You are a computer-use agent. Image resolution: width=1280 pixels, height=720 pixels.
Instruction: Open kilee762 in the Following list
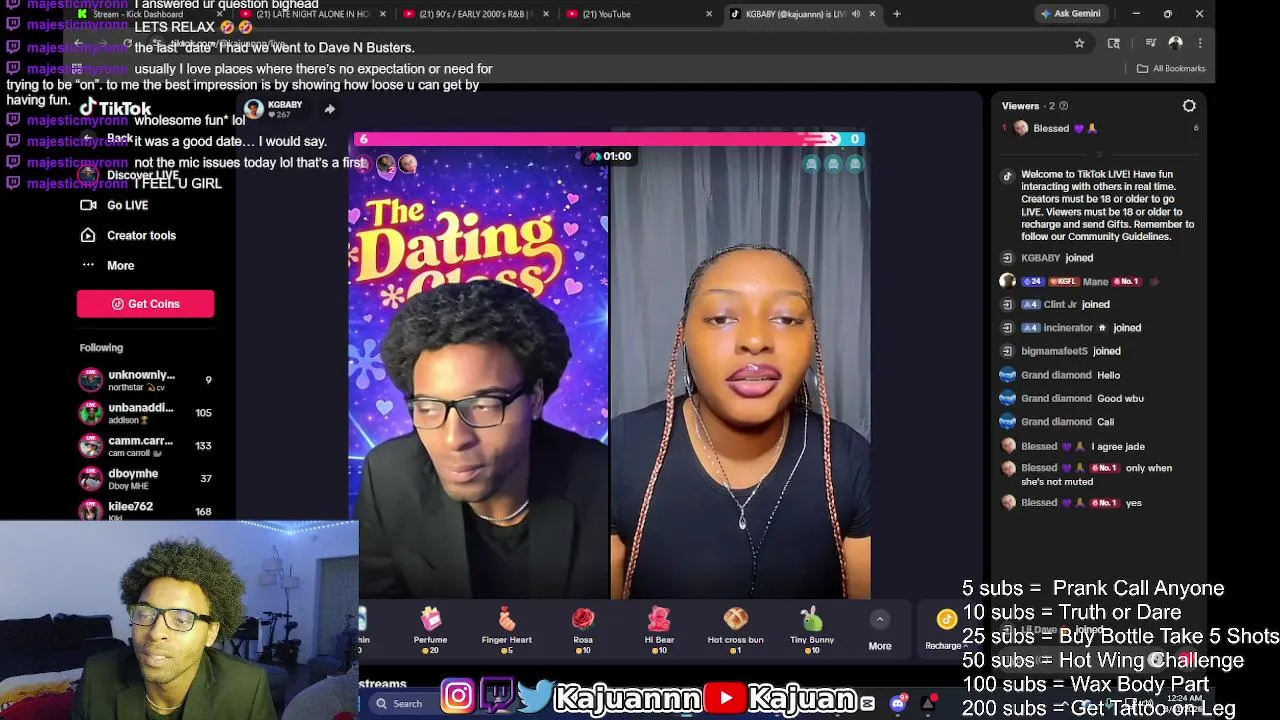click(145, 510)
